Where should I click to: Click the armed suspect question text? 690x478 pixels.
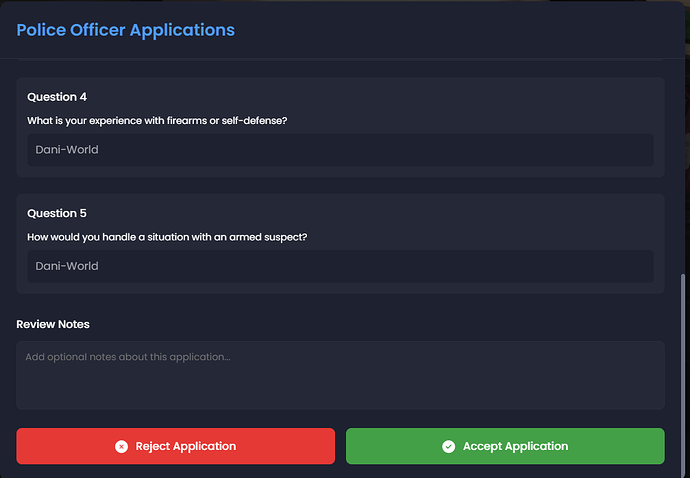click(x=167, y=237)
